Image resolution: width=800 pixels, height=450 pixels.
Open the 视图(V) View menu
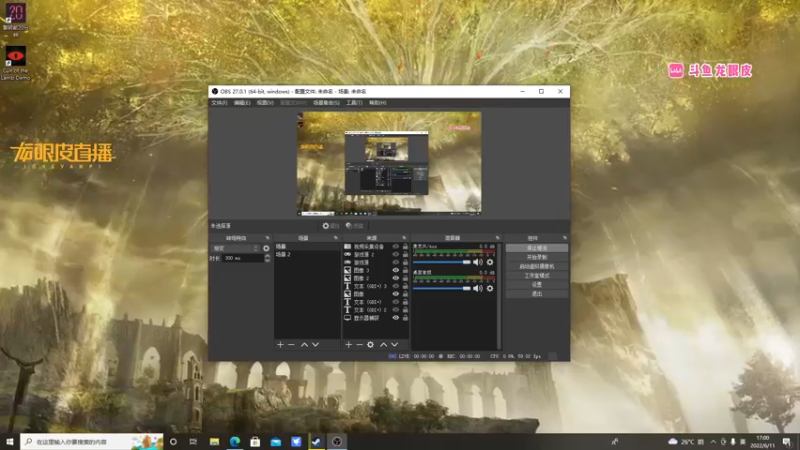[x=265, y=103]
